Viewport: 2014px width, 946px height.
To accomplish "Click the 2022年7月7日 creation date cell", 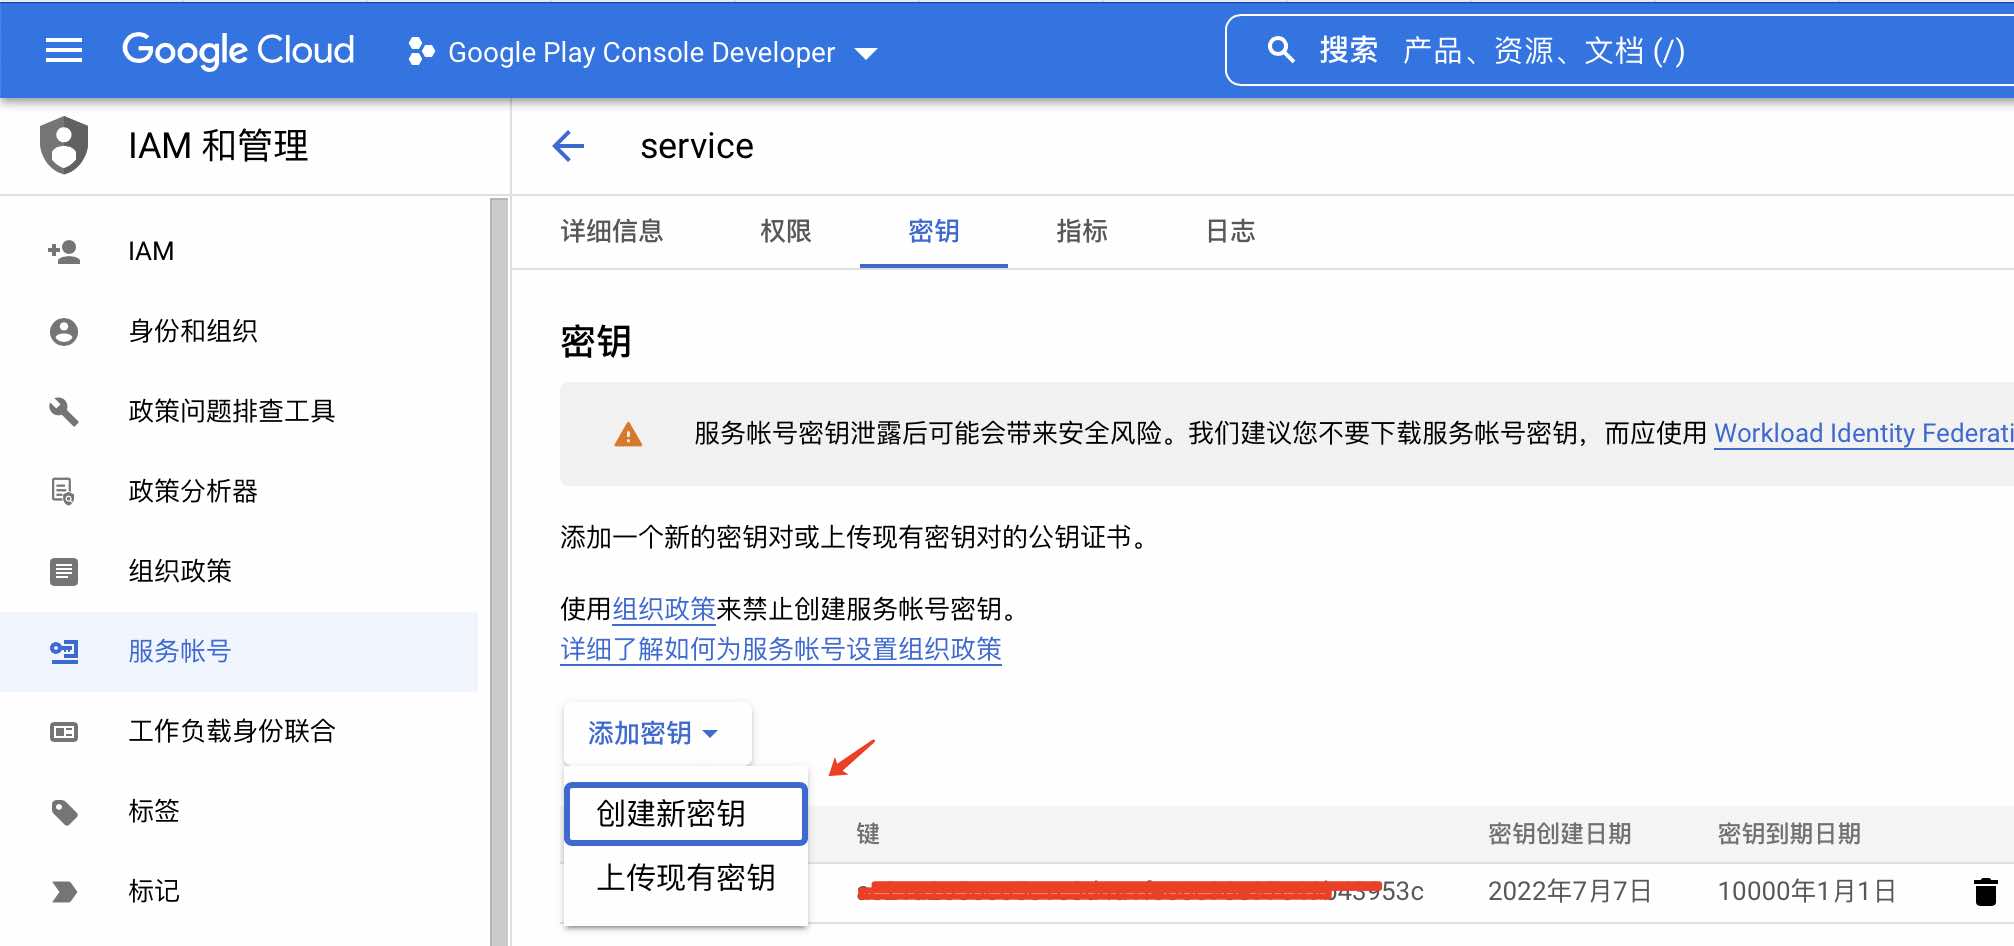I will pos(1569,891).
